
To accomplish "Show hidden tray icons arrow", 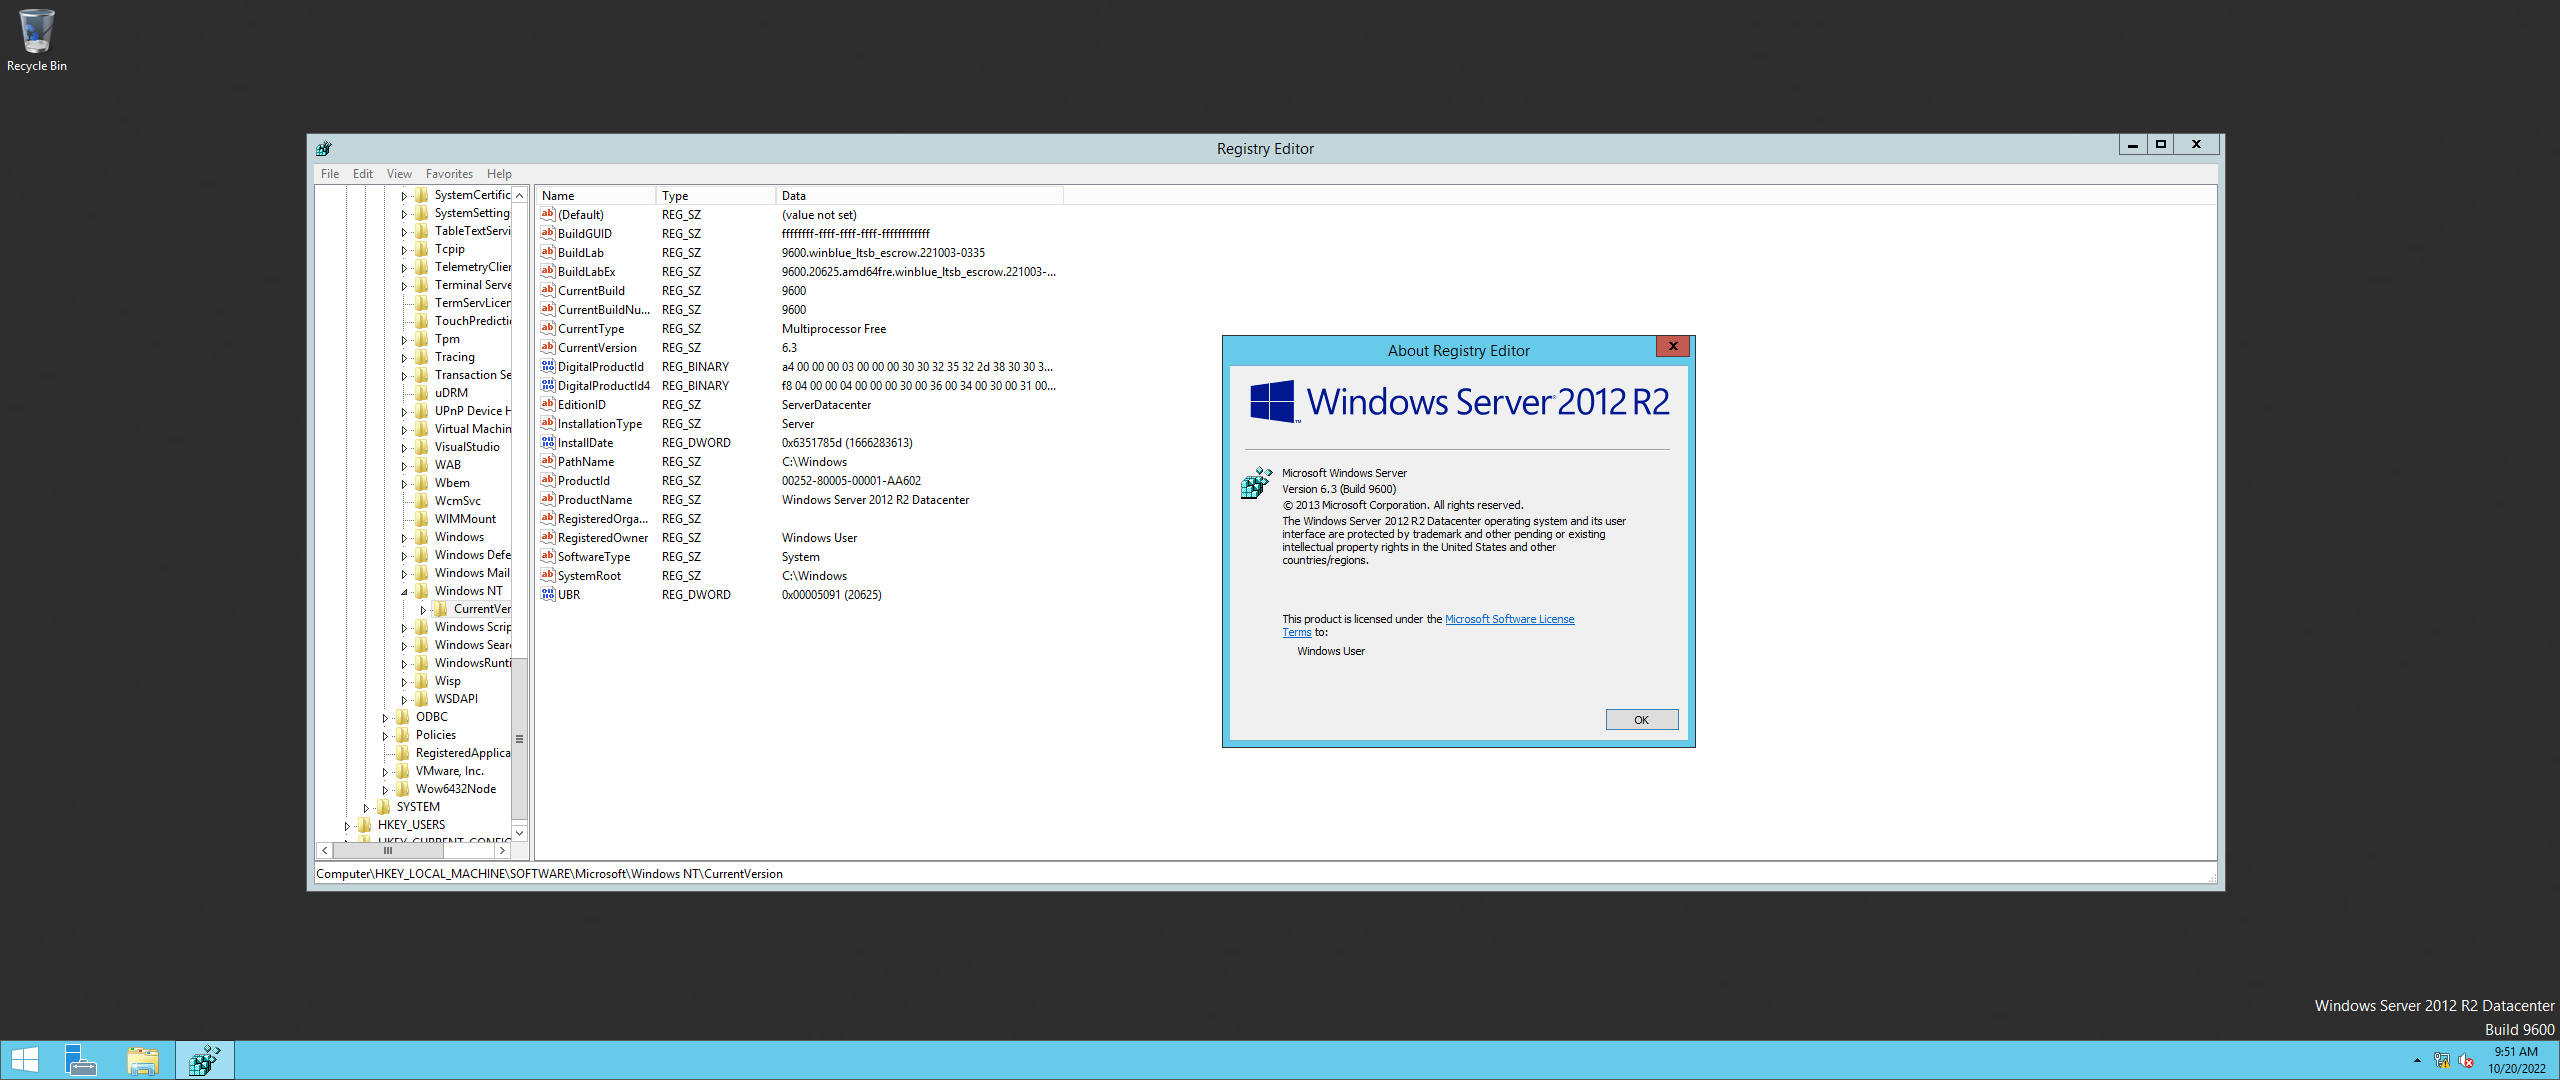I will tap(2417, 1060).
